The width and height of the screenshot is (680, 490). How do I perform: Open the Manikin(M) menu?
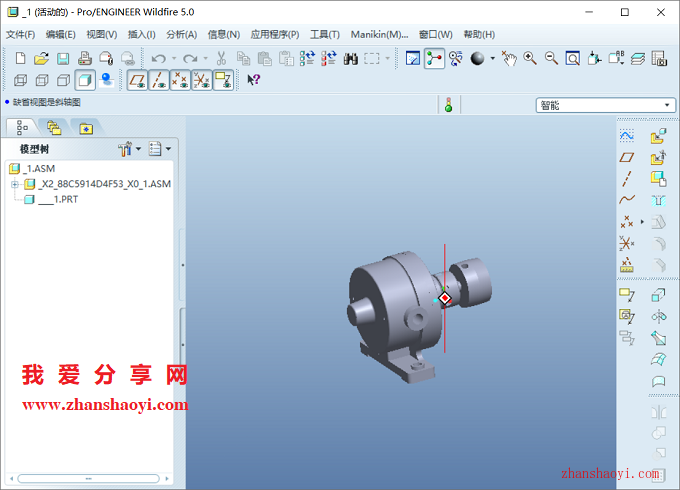(x=379, y=35)
